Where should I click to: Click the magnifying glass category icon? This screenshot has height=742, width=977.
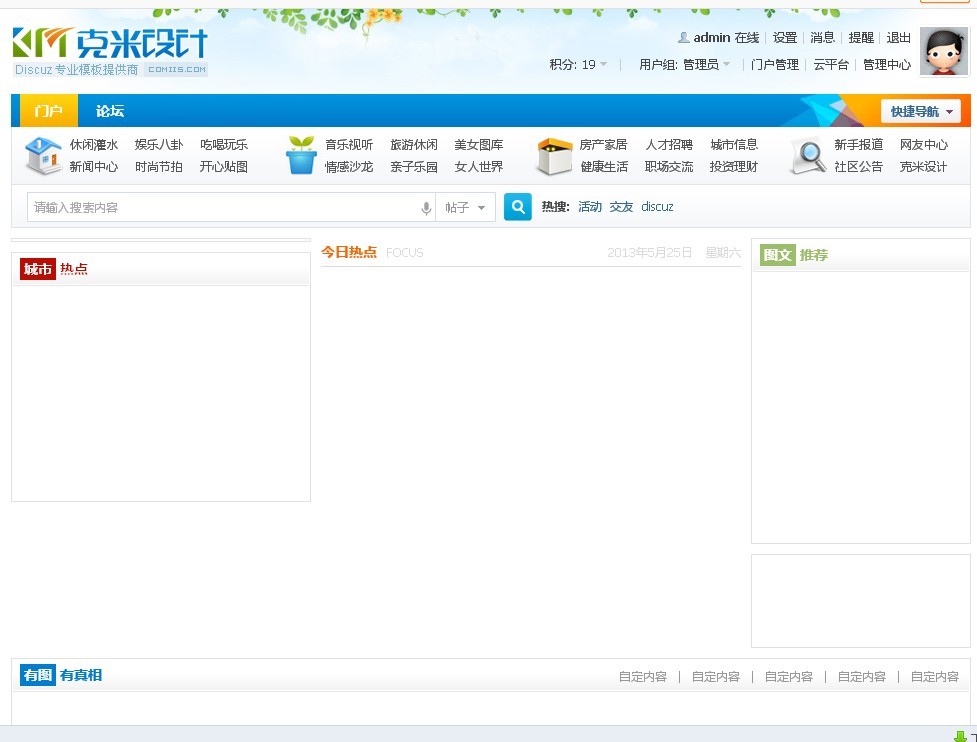pyautogui.click(x=807, y=156)
